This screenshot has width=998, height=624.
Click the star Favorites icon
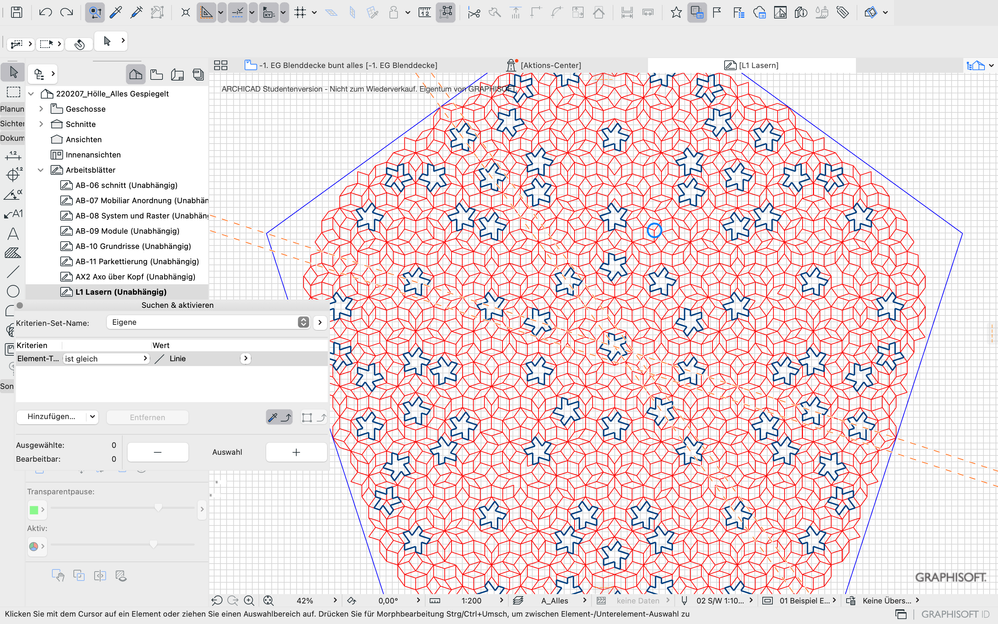(676, 12)
